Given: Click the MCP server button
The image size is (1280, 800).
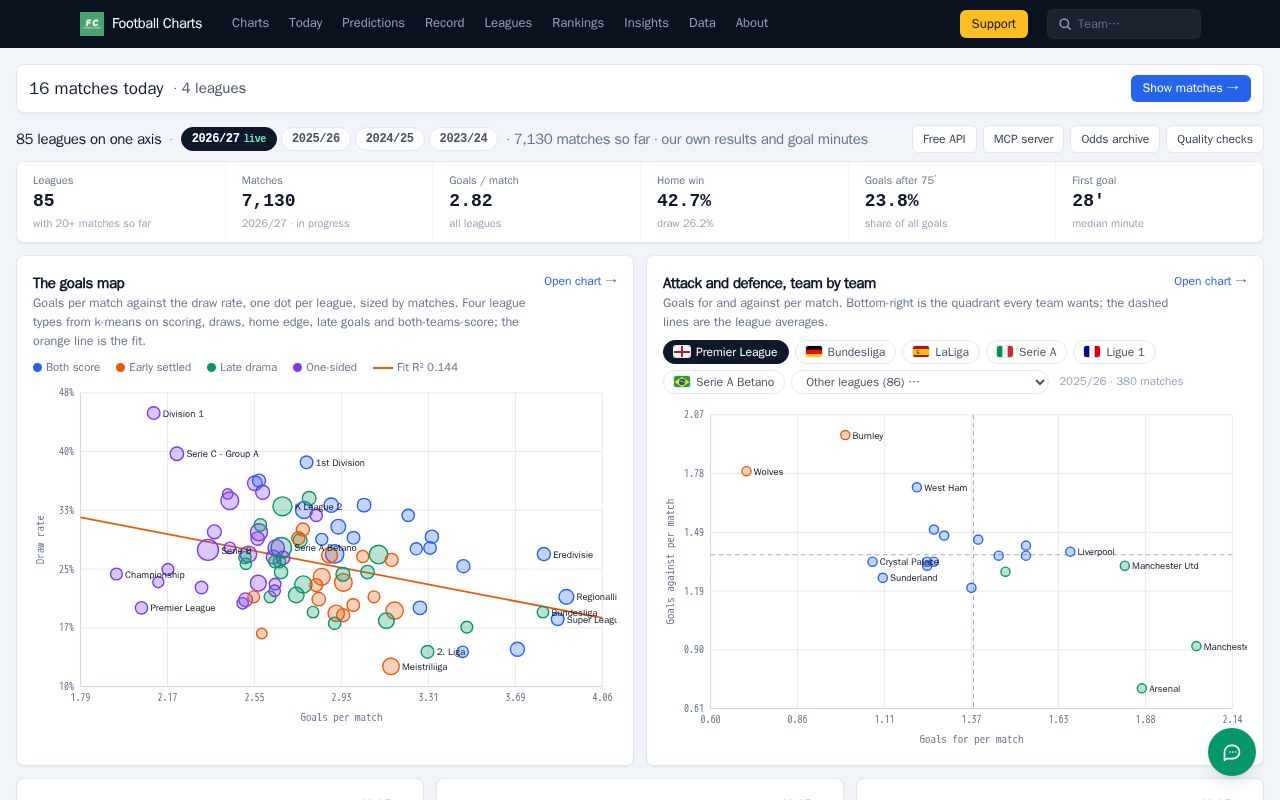Looking at the screenshot, I should point(1023,139).
